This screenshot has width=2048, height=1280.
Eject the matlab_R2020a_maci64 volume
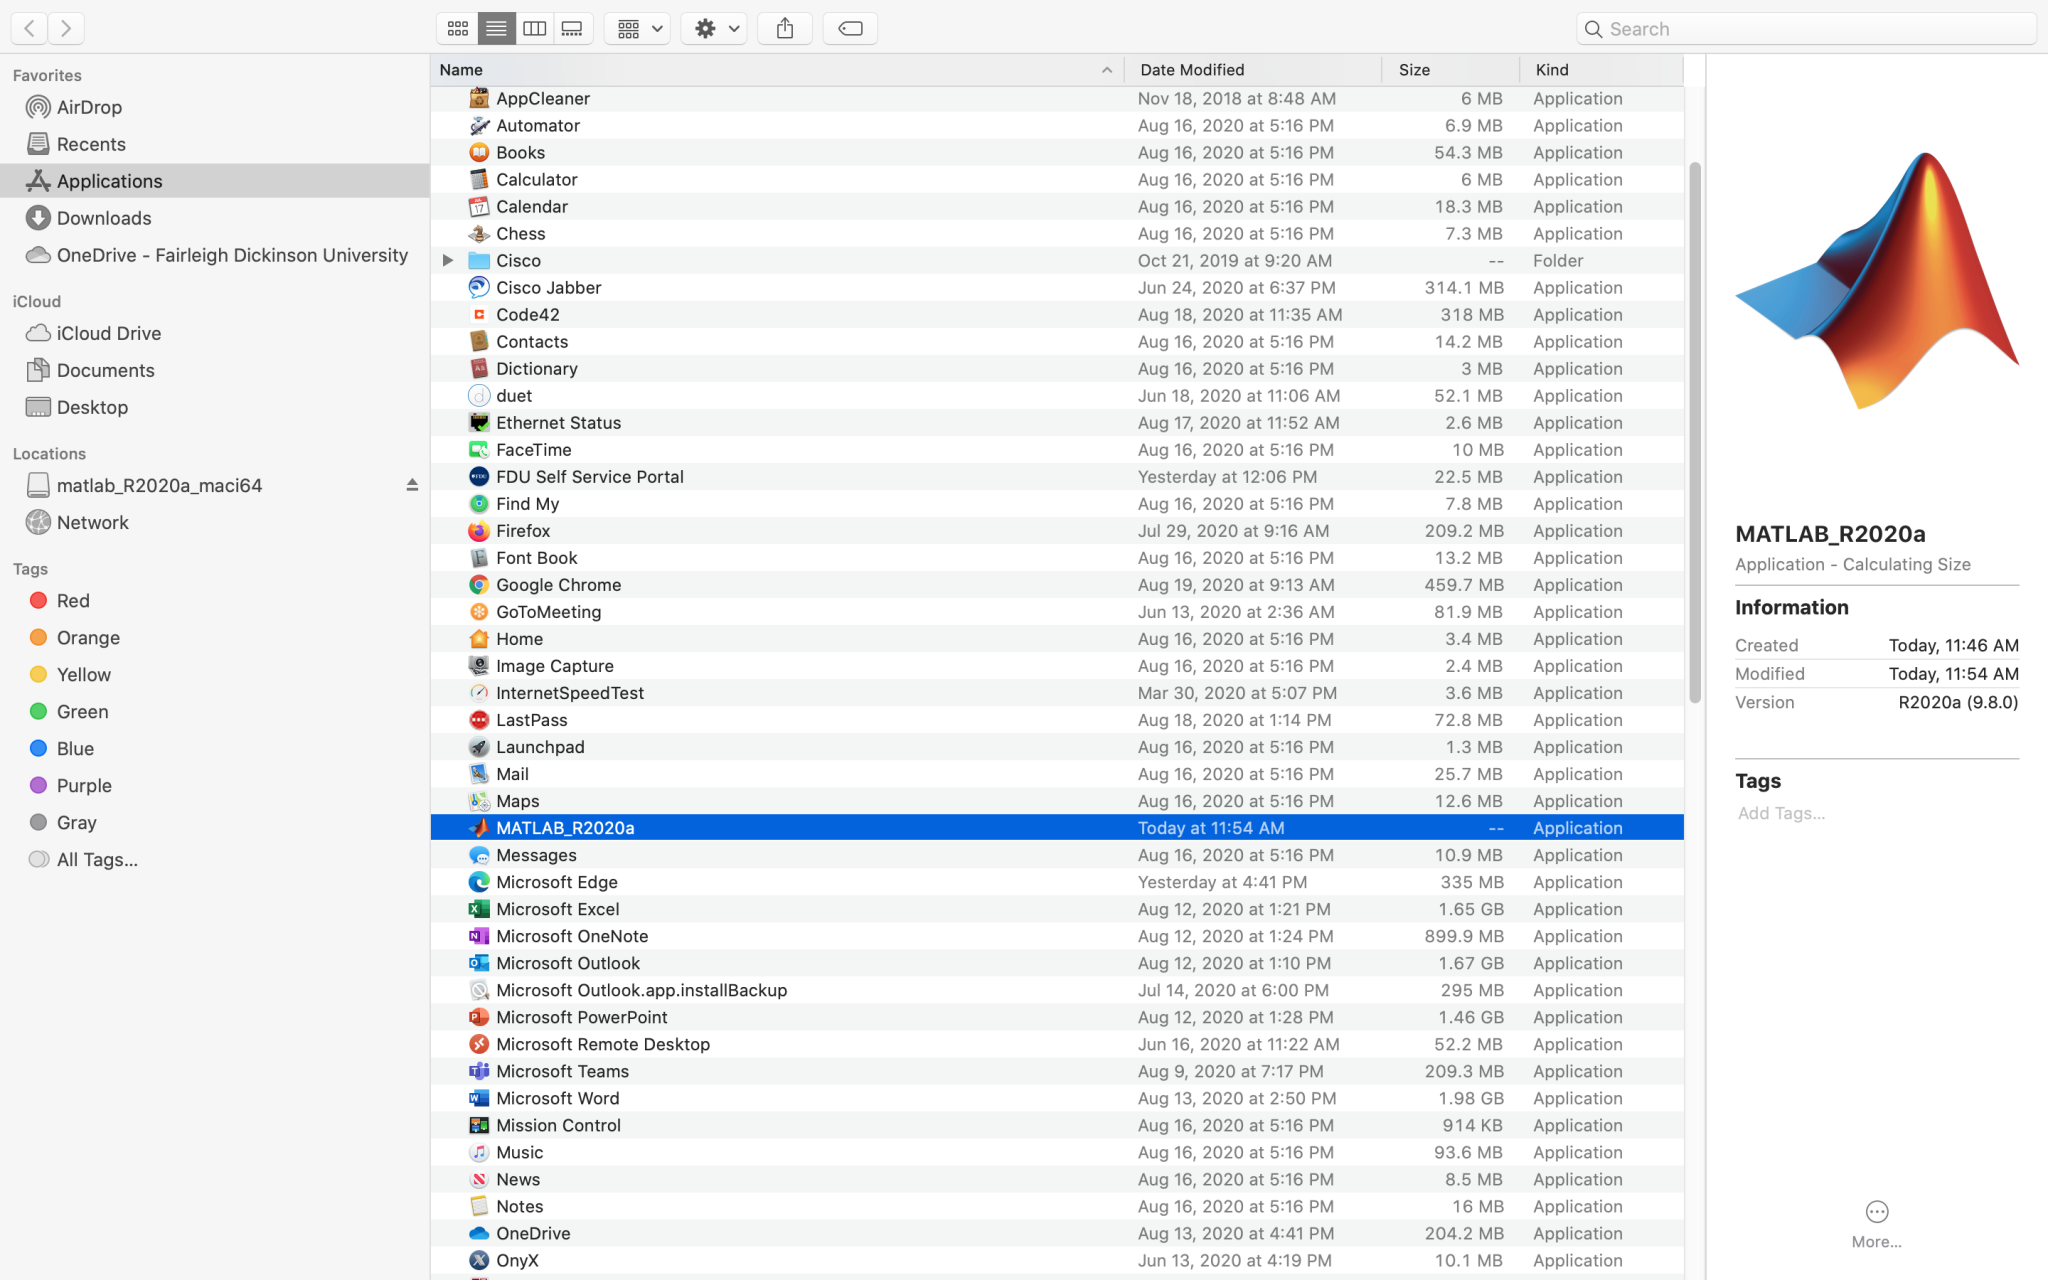click(x=412, y=485)
